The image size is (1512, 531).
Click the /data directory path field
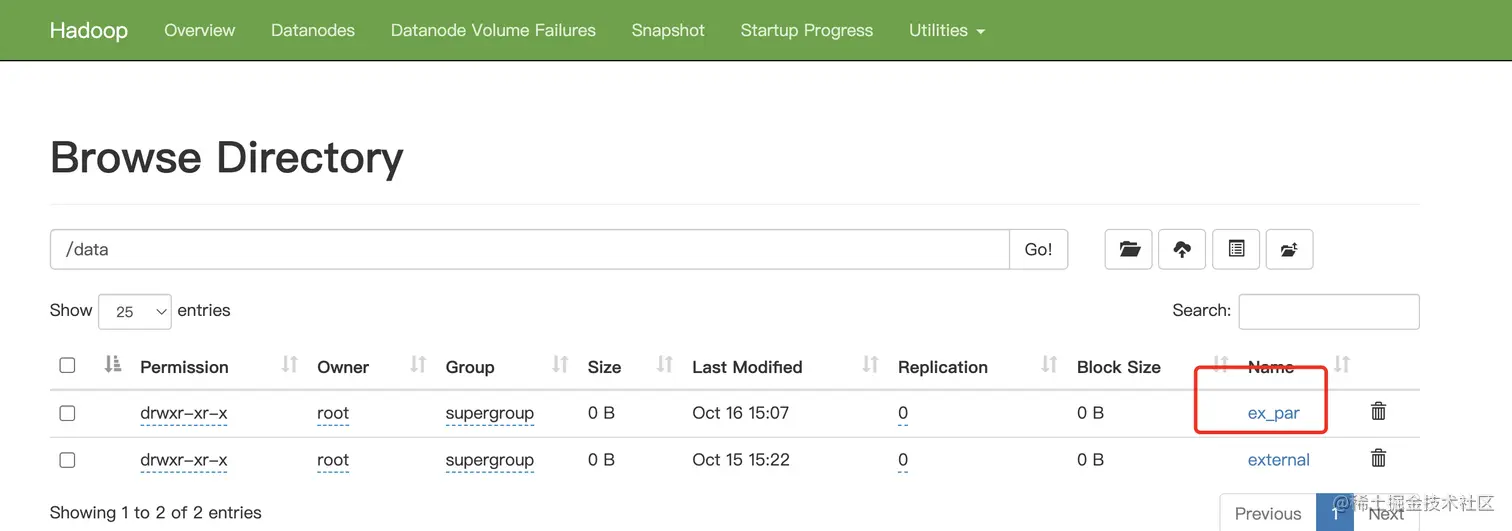[529, 249]
